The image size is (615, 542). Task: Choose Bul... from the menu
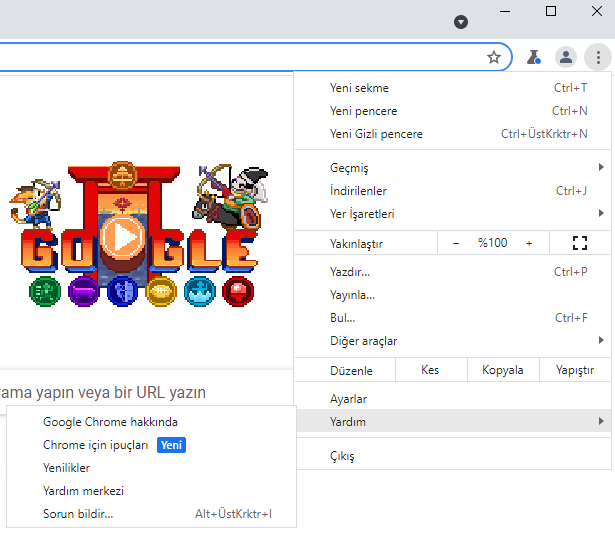point(453,318)
